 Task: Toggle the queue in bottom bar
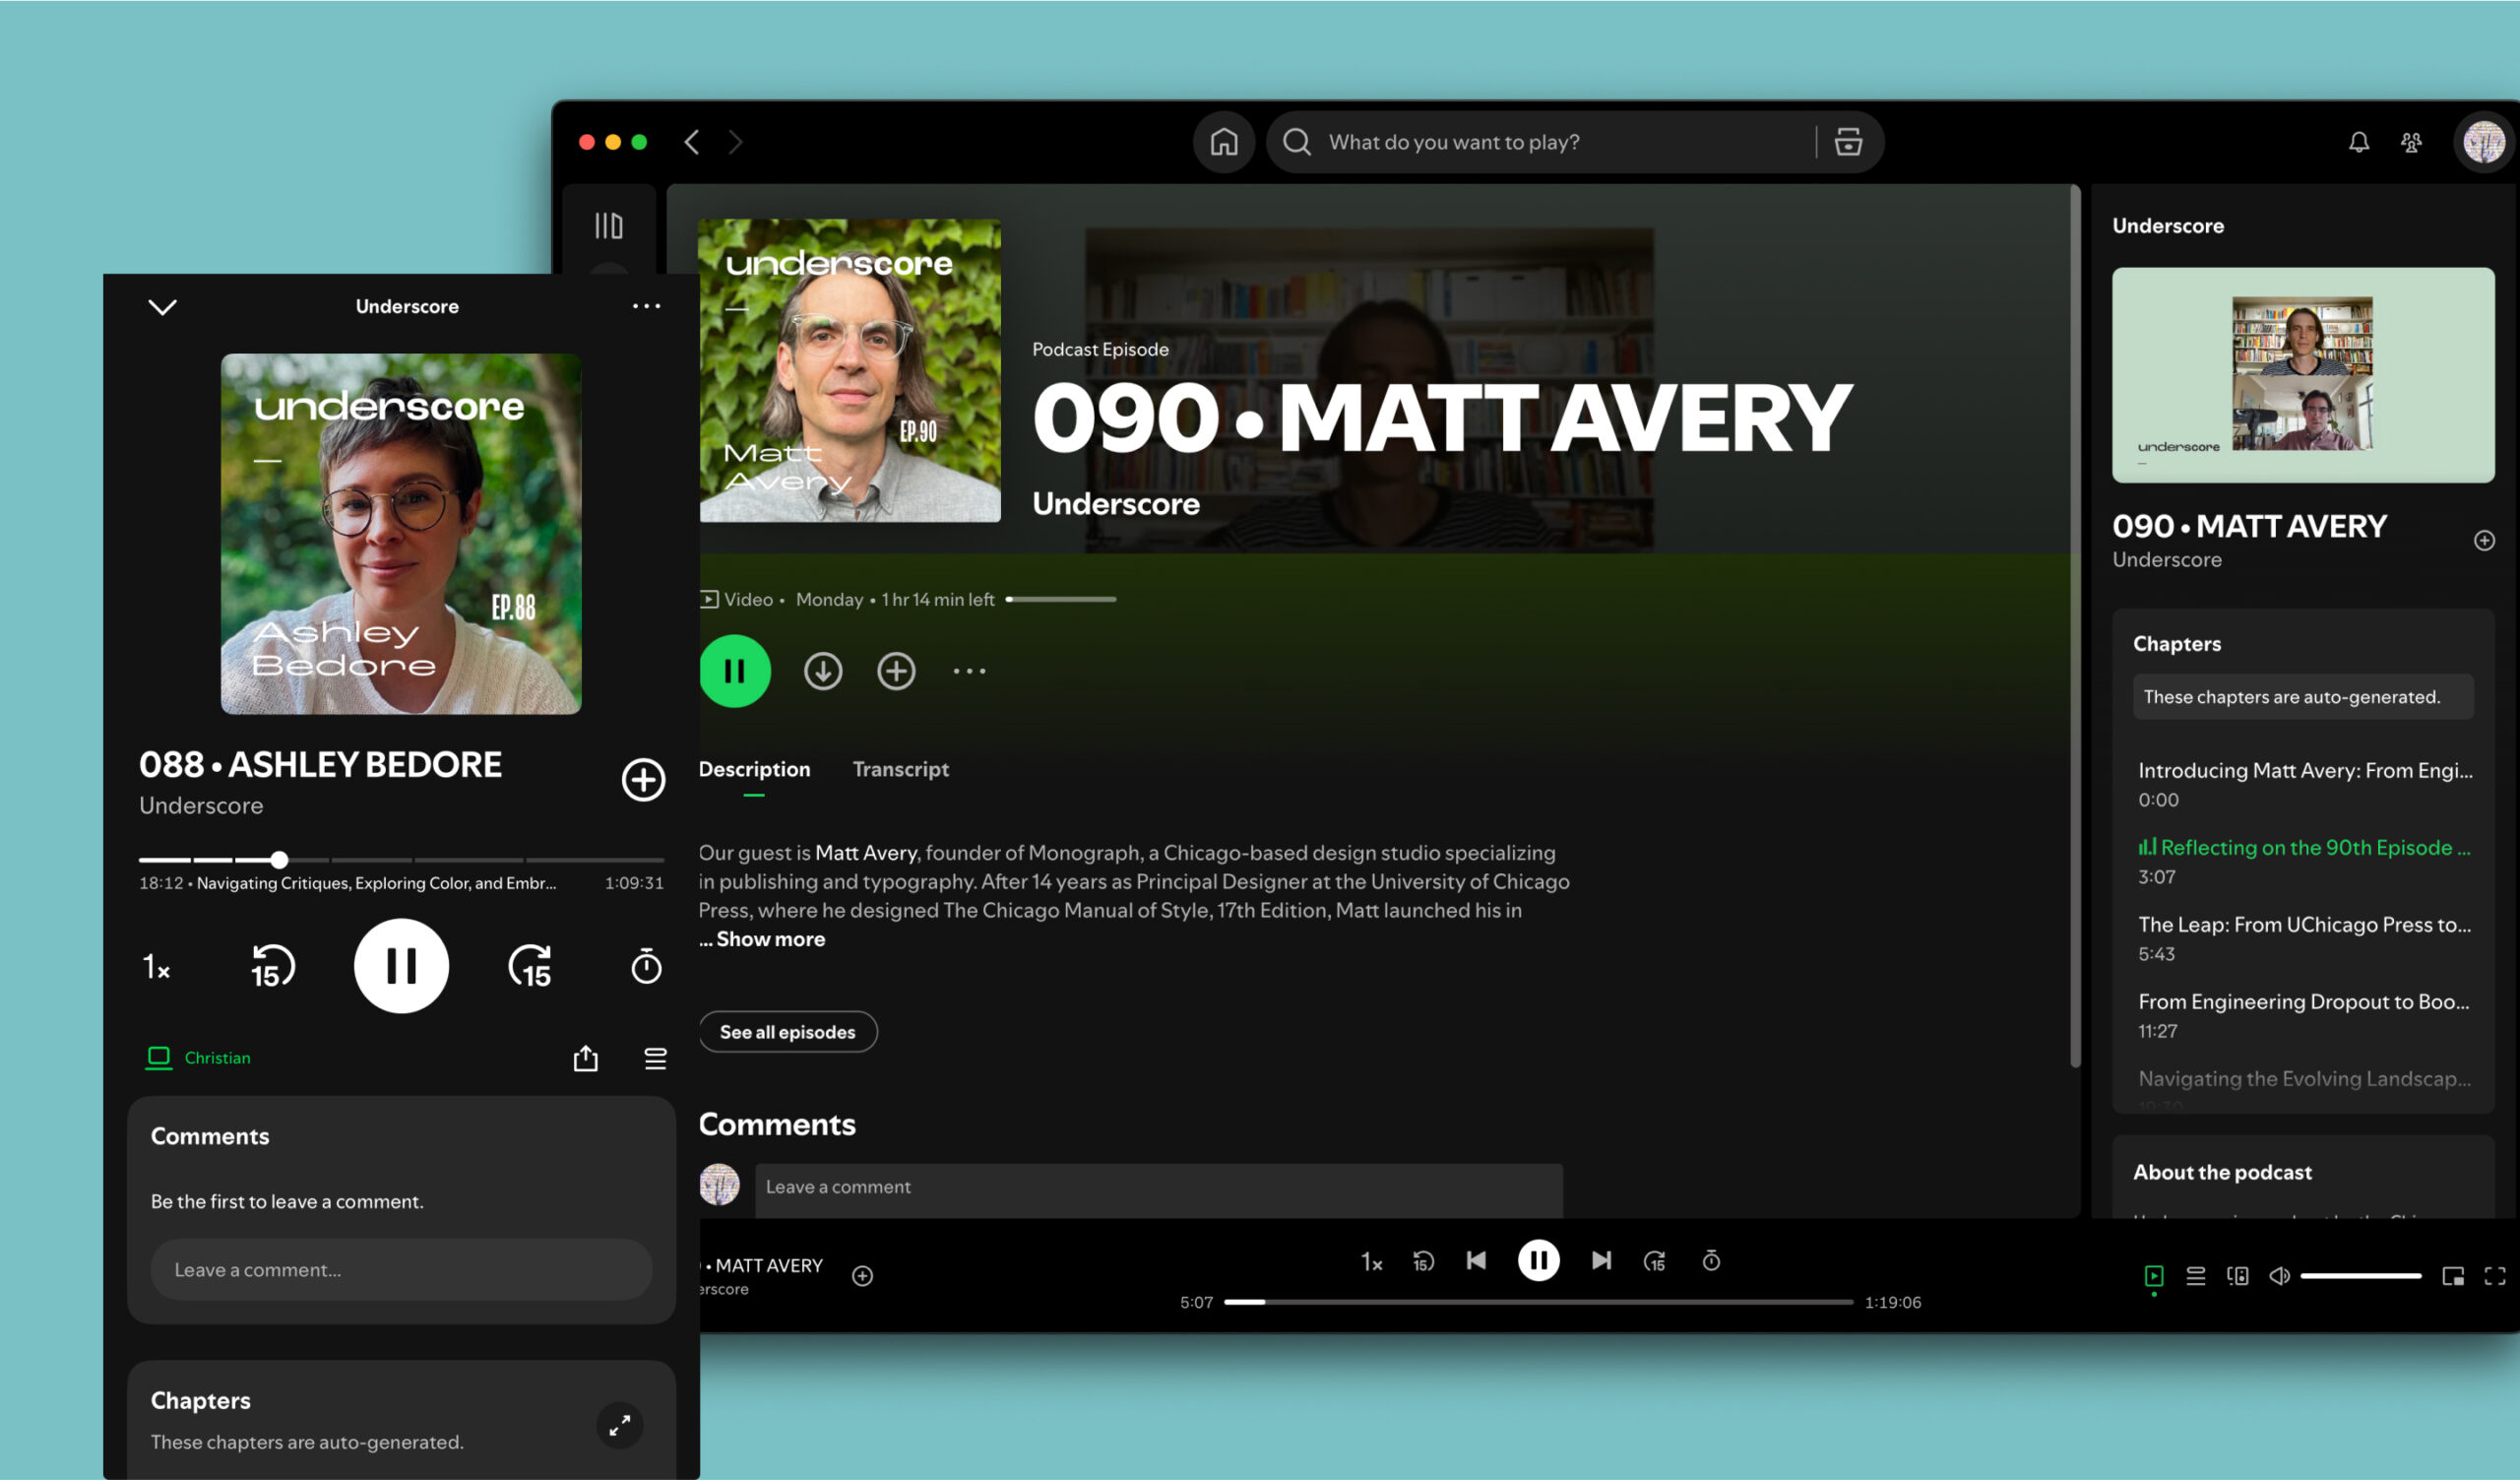2195,1275
